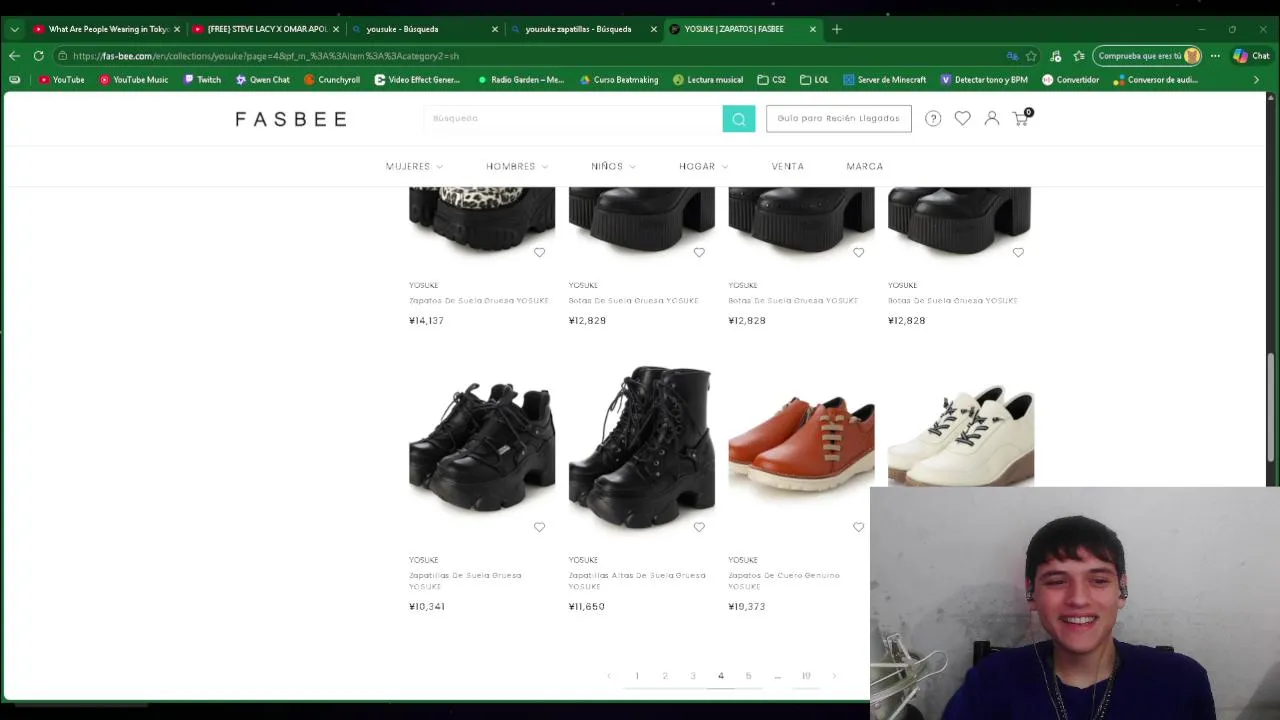Switch to yousuke zapatillas - Búsqueda tab
This screenshot has width=1280, height=720.
(x=583, y=29)
